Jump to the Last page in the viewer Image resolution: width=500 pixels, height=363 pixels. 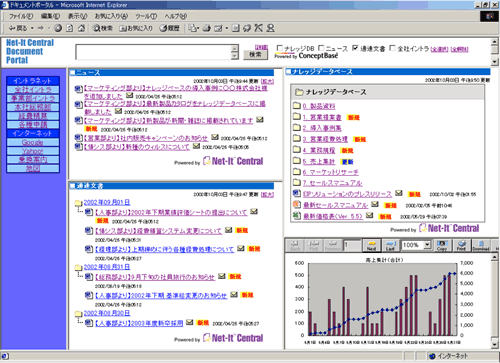[390, 245]
